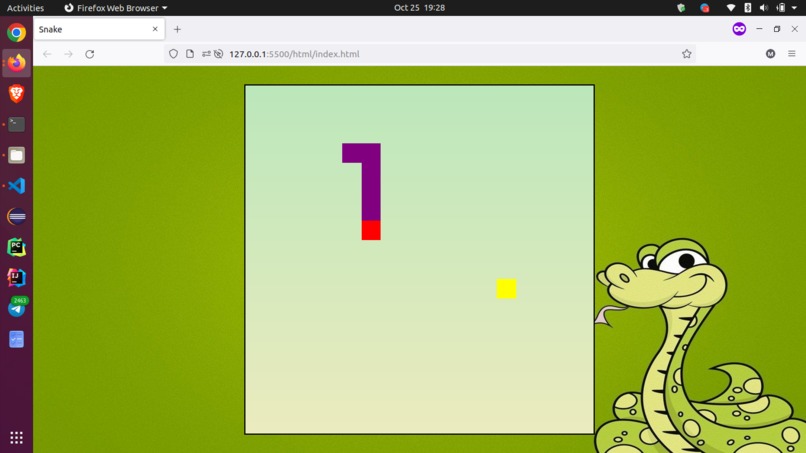Screen dimensions: 806x453
Task: Open a new tab with plus button
Action: click(x=177, y=29)
